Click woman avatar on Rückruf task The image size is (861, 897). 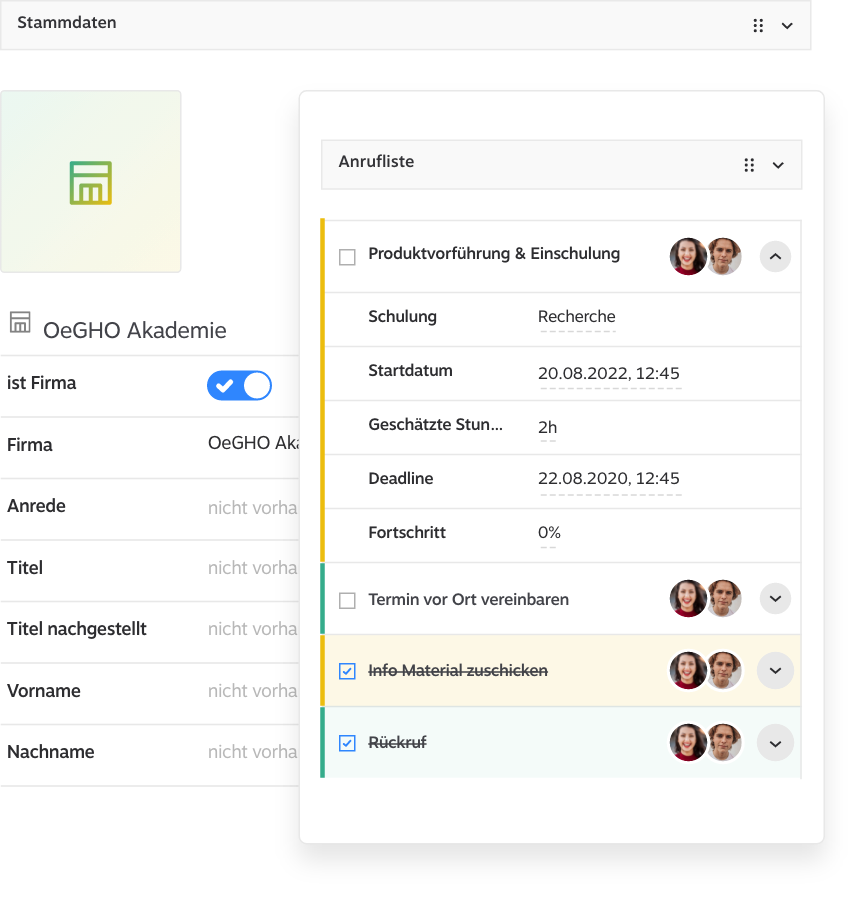688,743
